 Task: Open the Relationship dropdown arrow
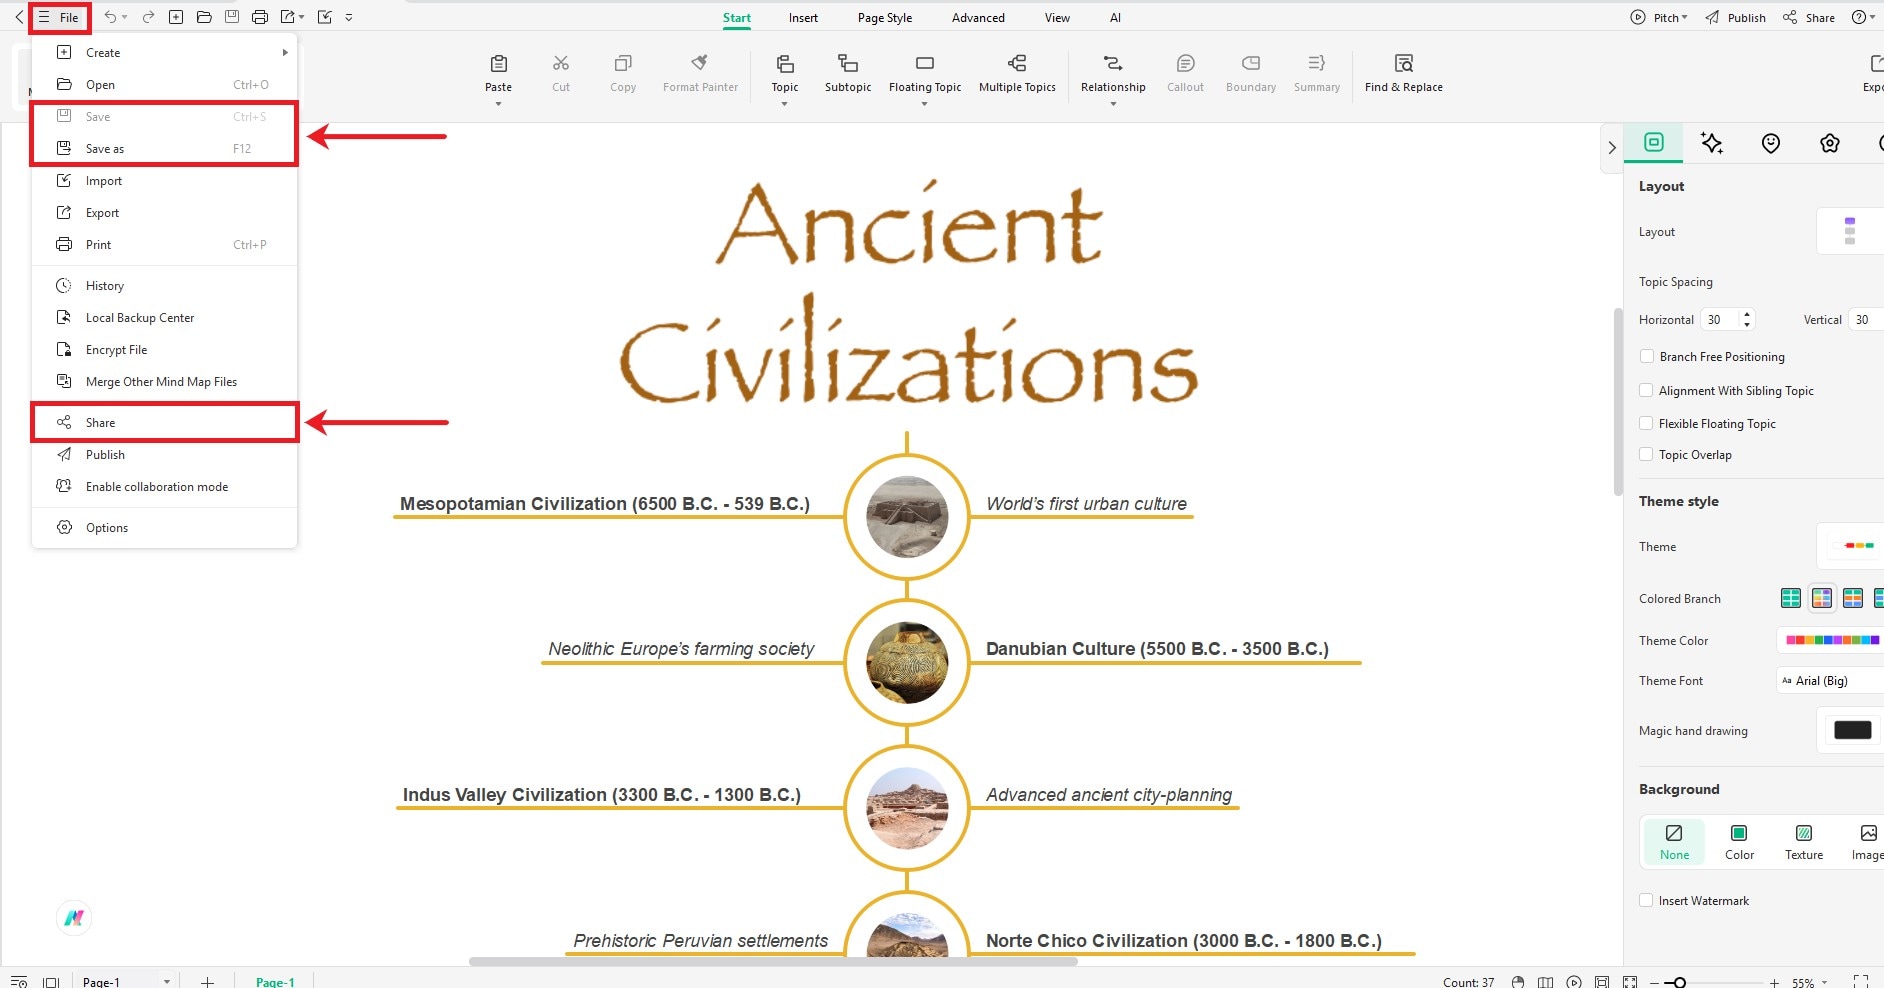[x=1113, y=104]
